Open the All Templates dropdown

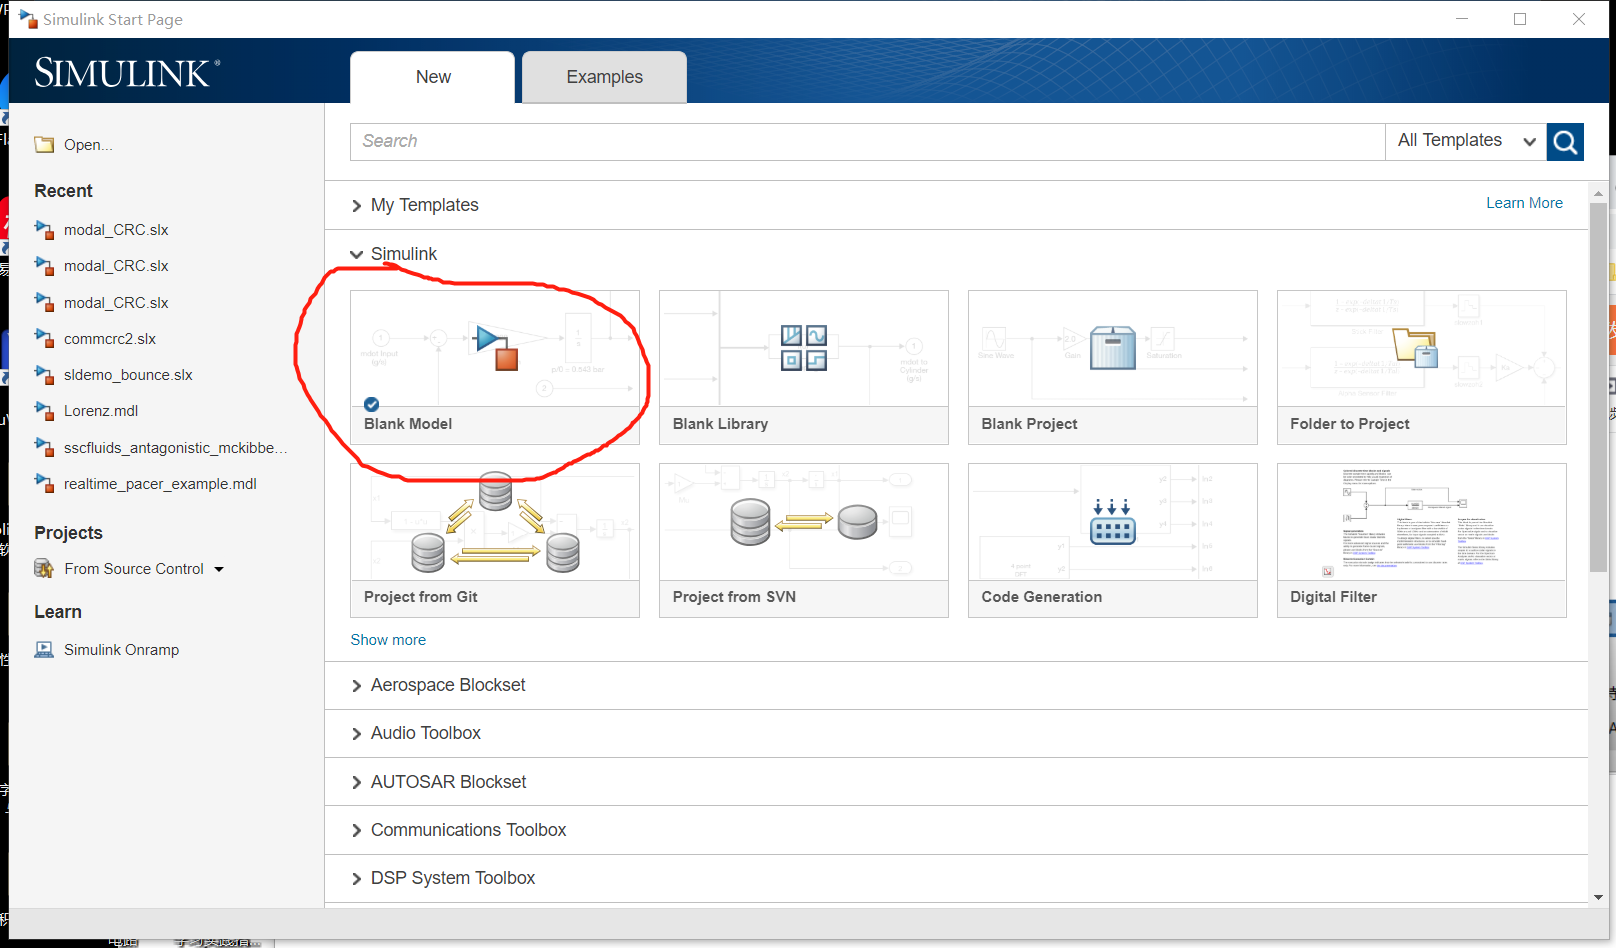[1466, 141]
